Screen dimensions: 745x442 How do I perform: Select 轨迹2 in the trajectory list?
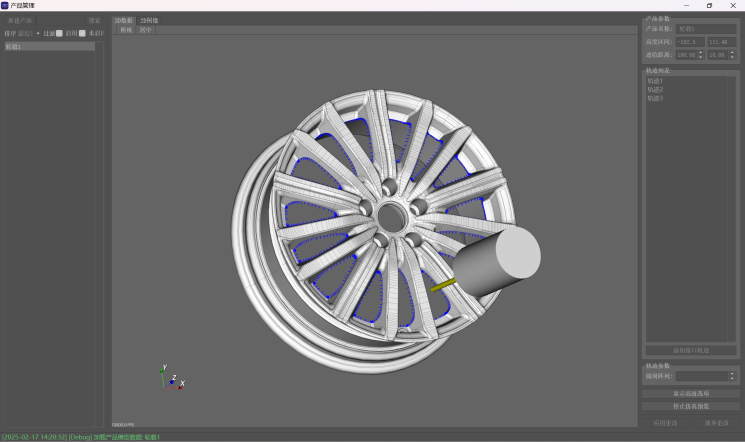point(655,90)
